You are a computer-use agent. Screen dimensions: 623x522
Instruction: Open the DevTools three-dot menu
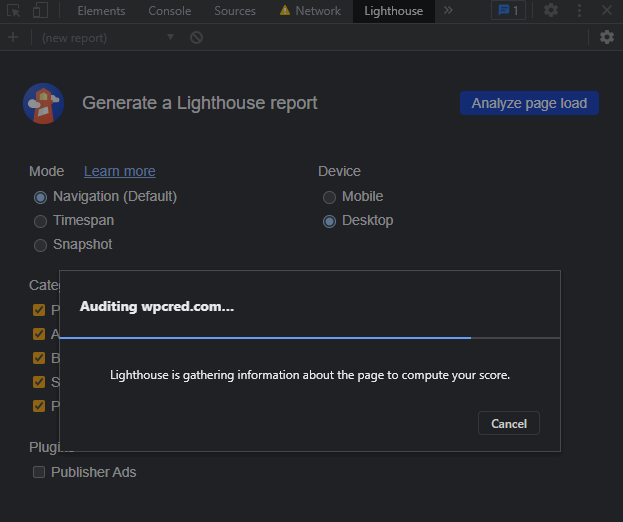click(579, 10)
